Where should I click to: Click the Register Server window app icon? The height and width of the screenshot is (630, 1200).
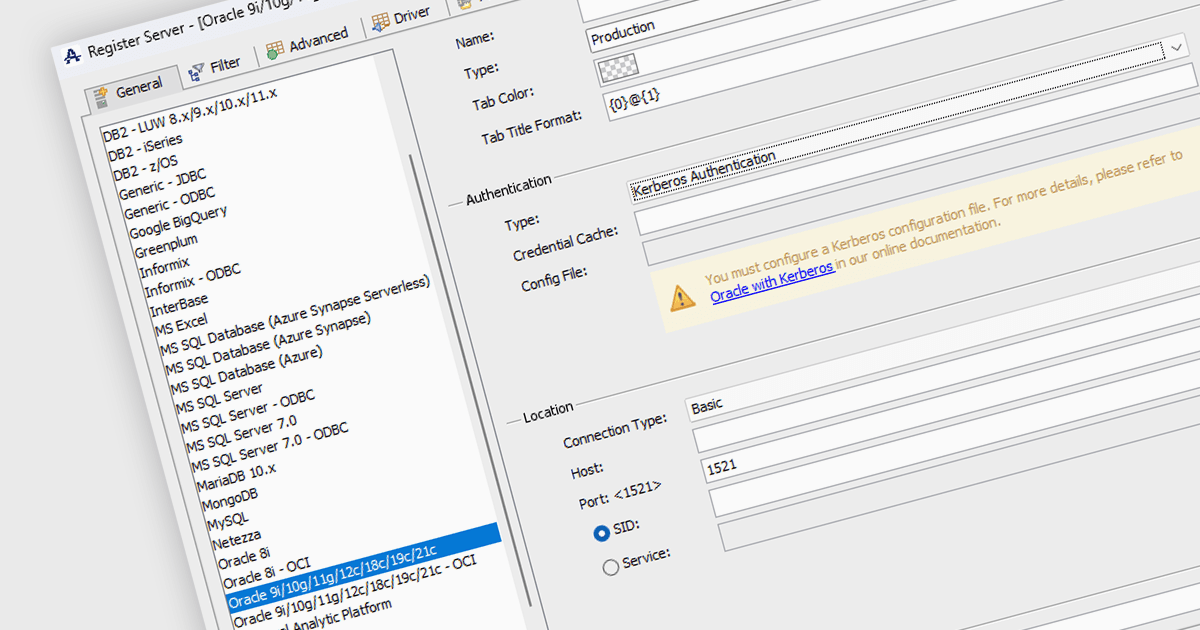pyautogui.click(x=72, y=55)
